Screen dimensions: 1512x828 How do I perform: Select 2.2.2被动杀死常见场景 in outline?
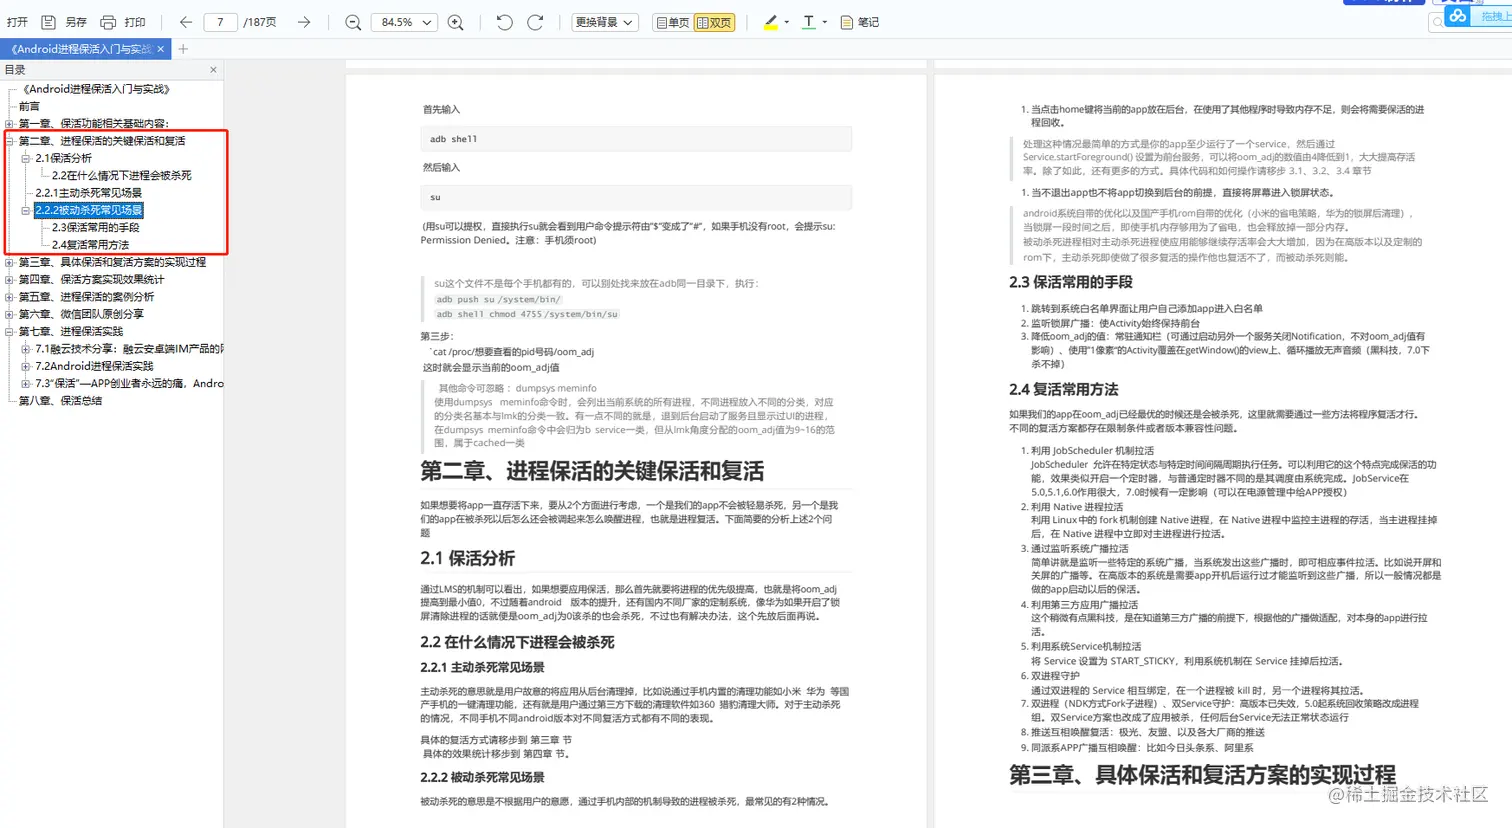pyautogui.click(x=89, y=210)
